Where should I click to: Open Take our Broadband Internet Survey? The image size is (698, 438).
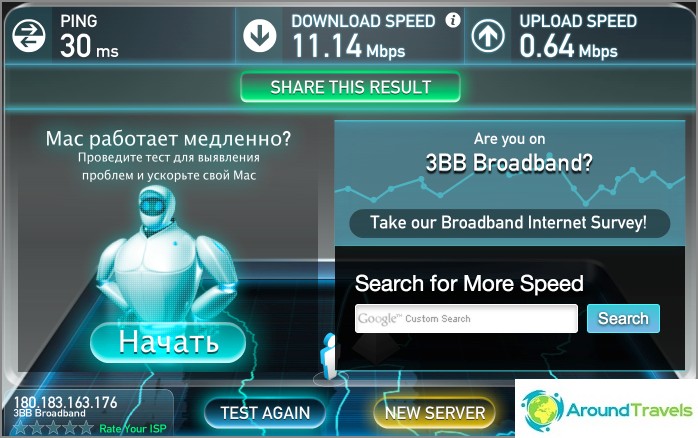pos(509,223)
